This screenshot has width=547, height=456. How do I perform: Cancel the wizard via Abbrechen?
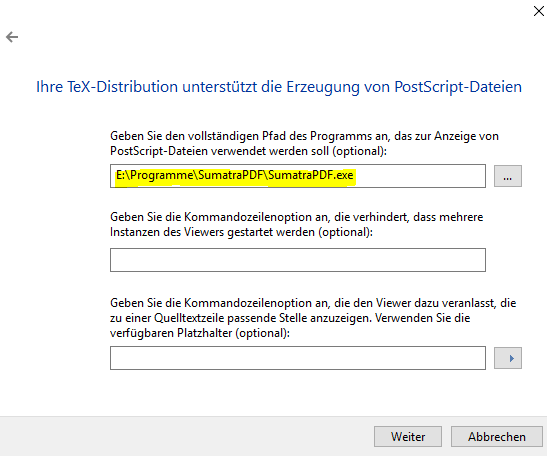click(497, 436)
